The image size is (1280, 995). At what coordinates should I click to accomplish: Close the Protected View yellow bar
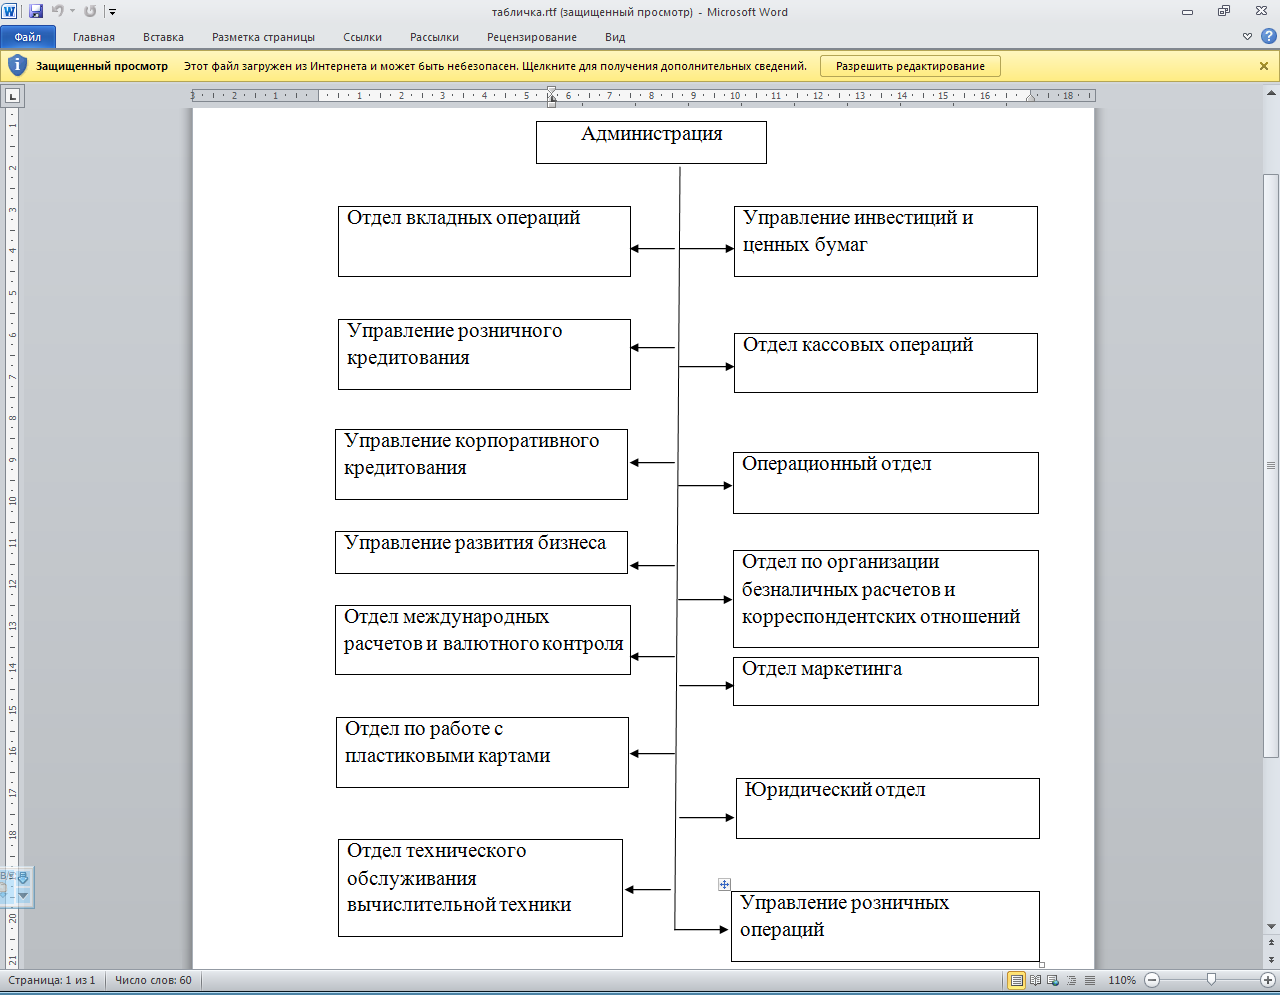[1264, 66]
